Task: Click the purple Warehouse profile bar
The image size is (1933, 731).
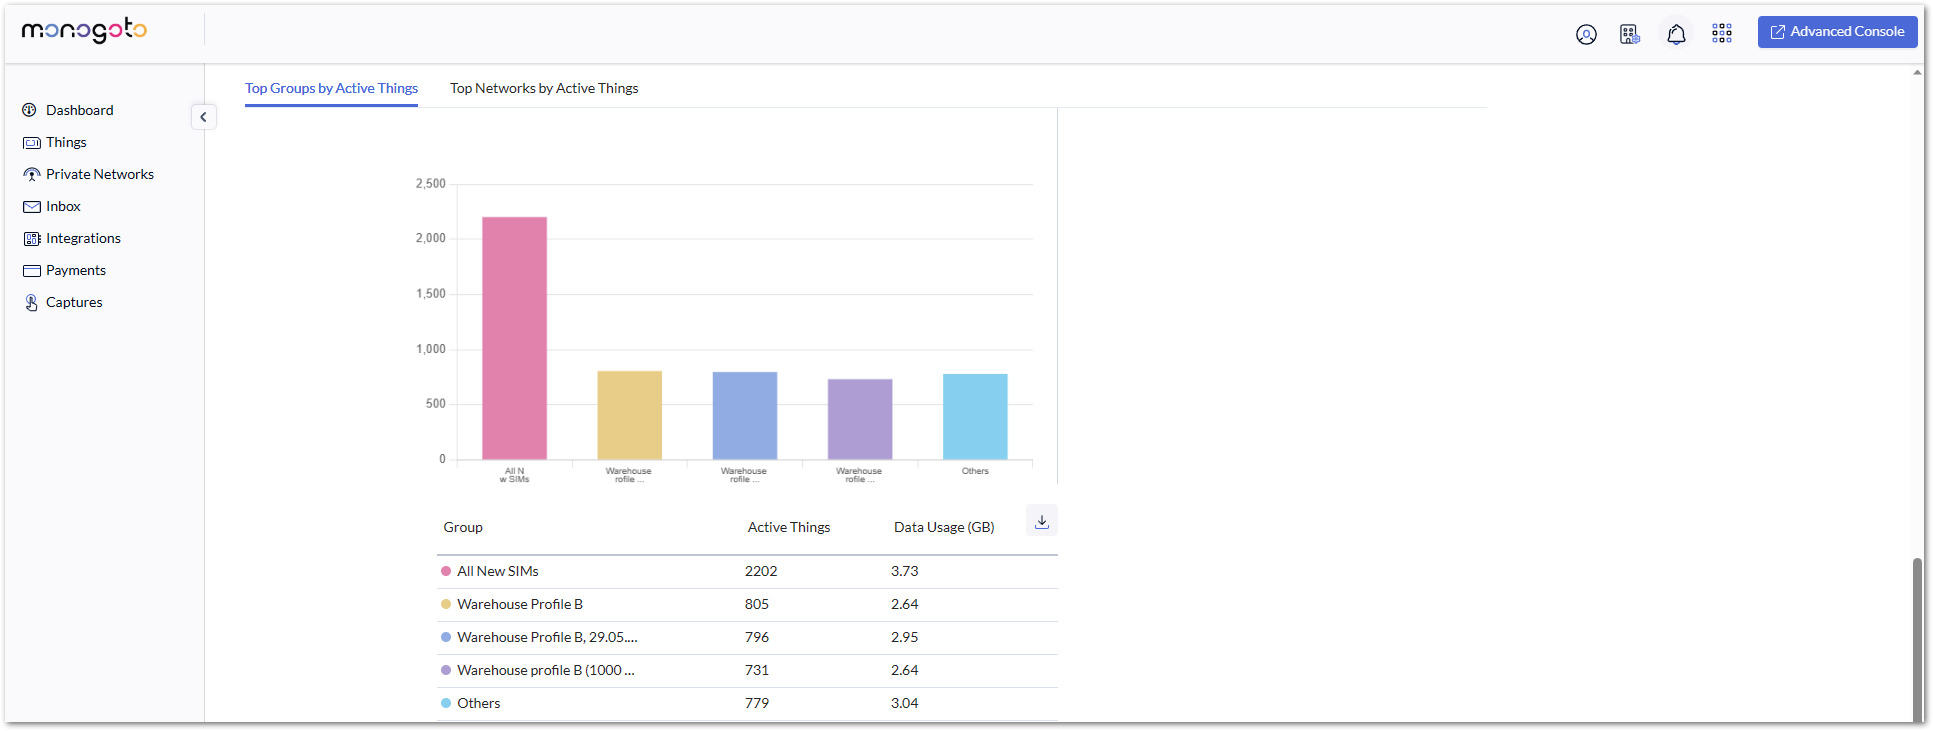Action: tap(860, 419)
